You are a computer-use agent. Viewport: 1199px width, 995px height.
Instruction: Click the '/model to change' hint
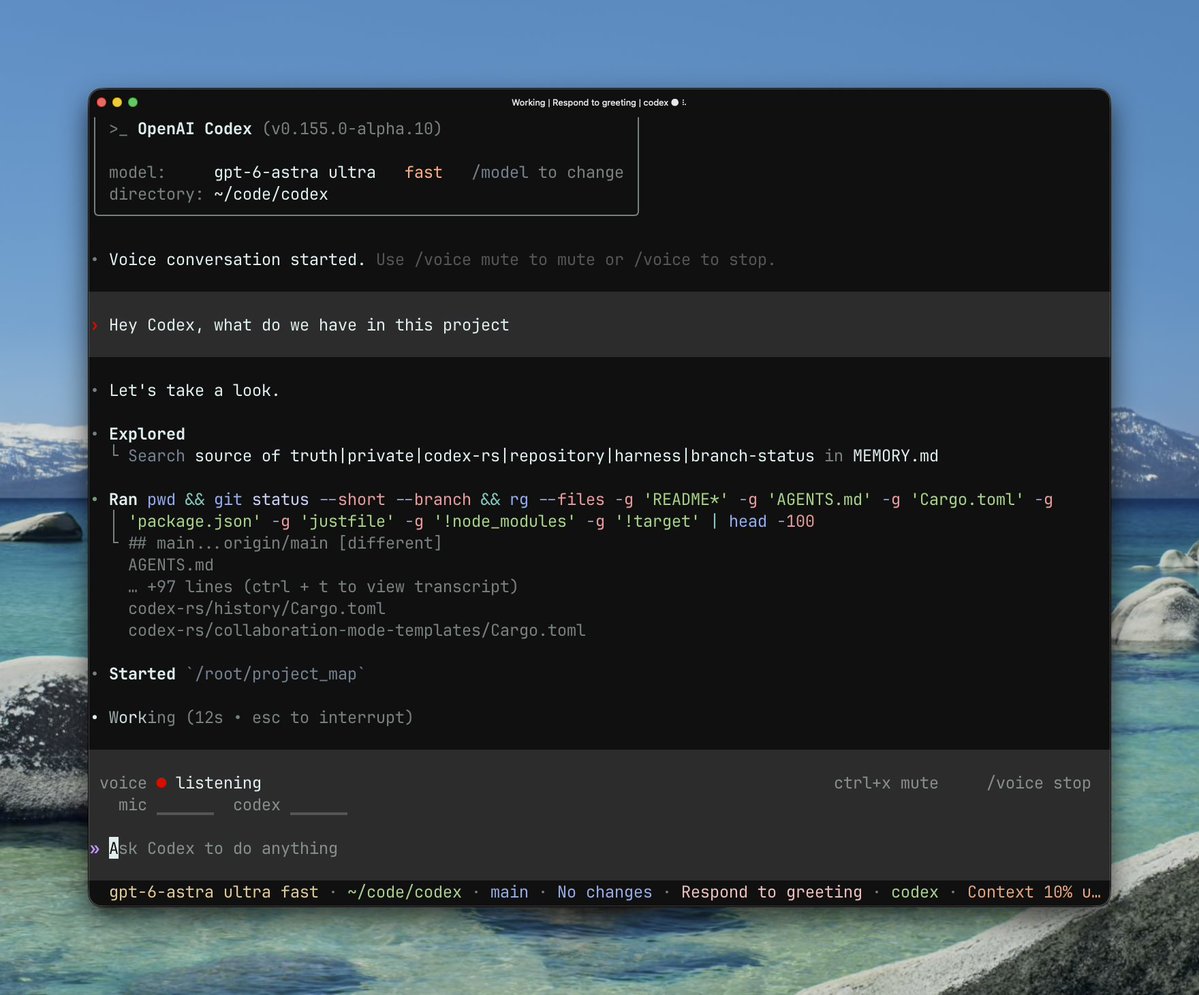(548, 172)
